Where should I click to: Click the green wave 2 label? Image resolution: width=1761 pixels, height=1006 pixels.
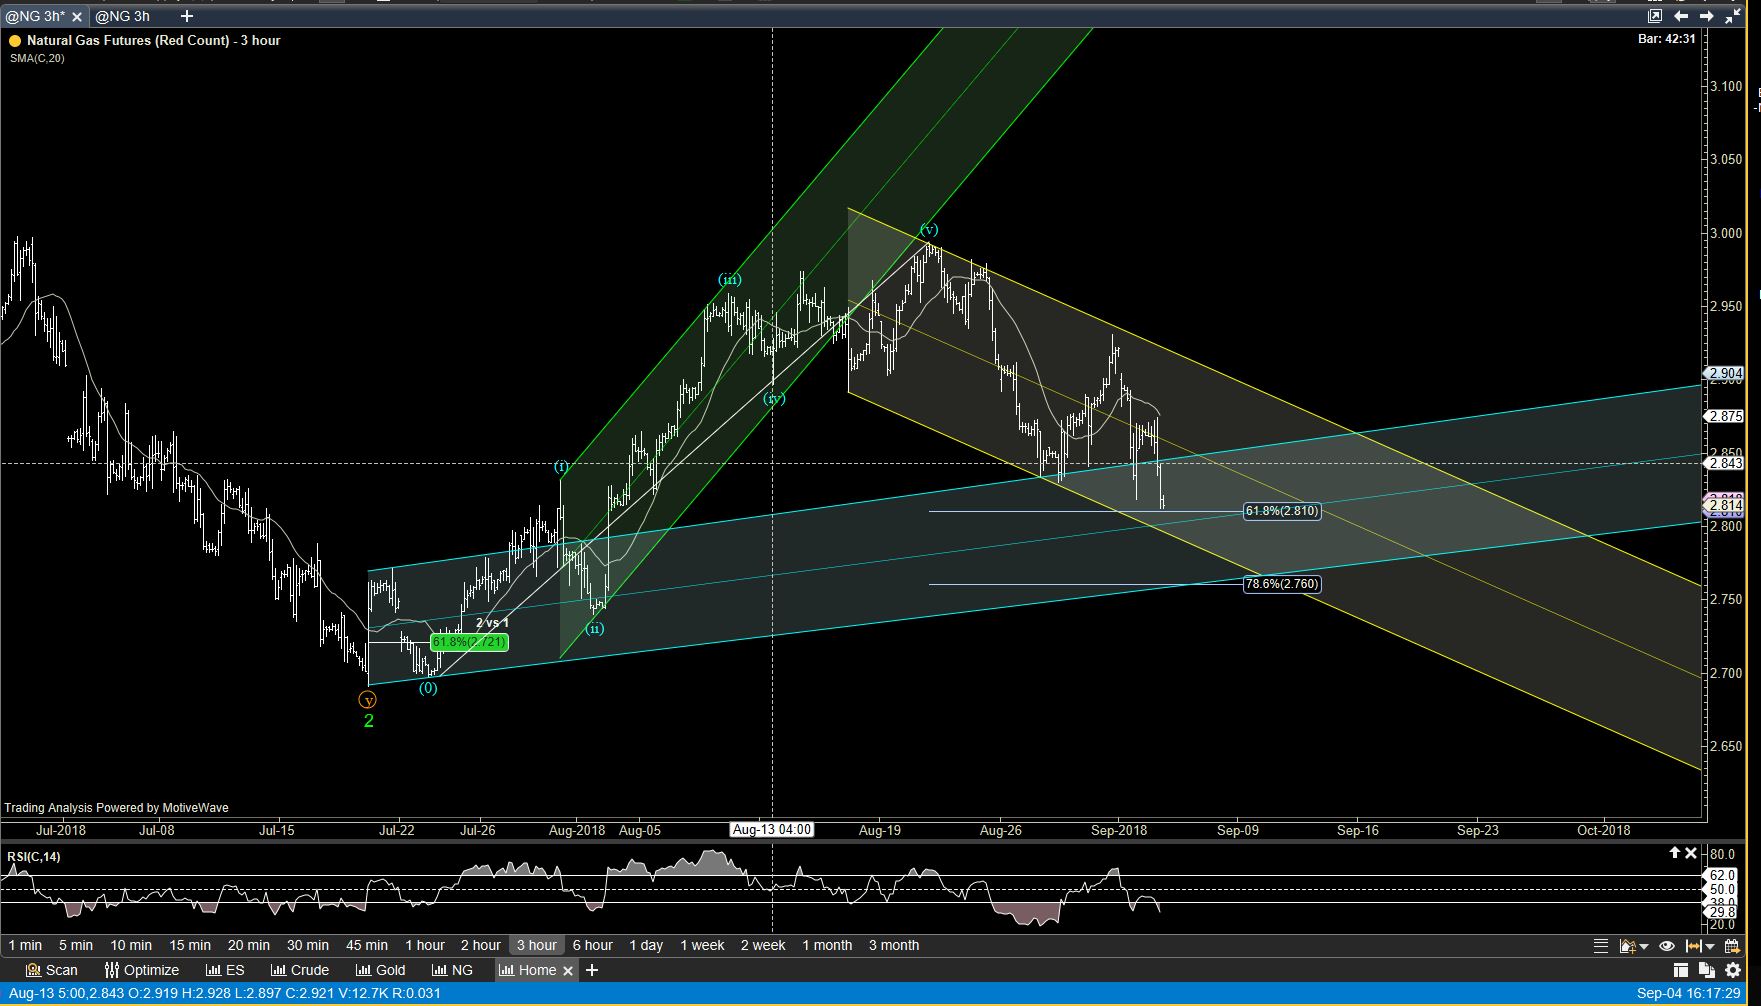click(369, 721)
